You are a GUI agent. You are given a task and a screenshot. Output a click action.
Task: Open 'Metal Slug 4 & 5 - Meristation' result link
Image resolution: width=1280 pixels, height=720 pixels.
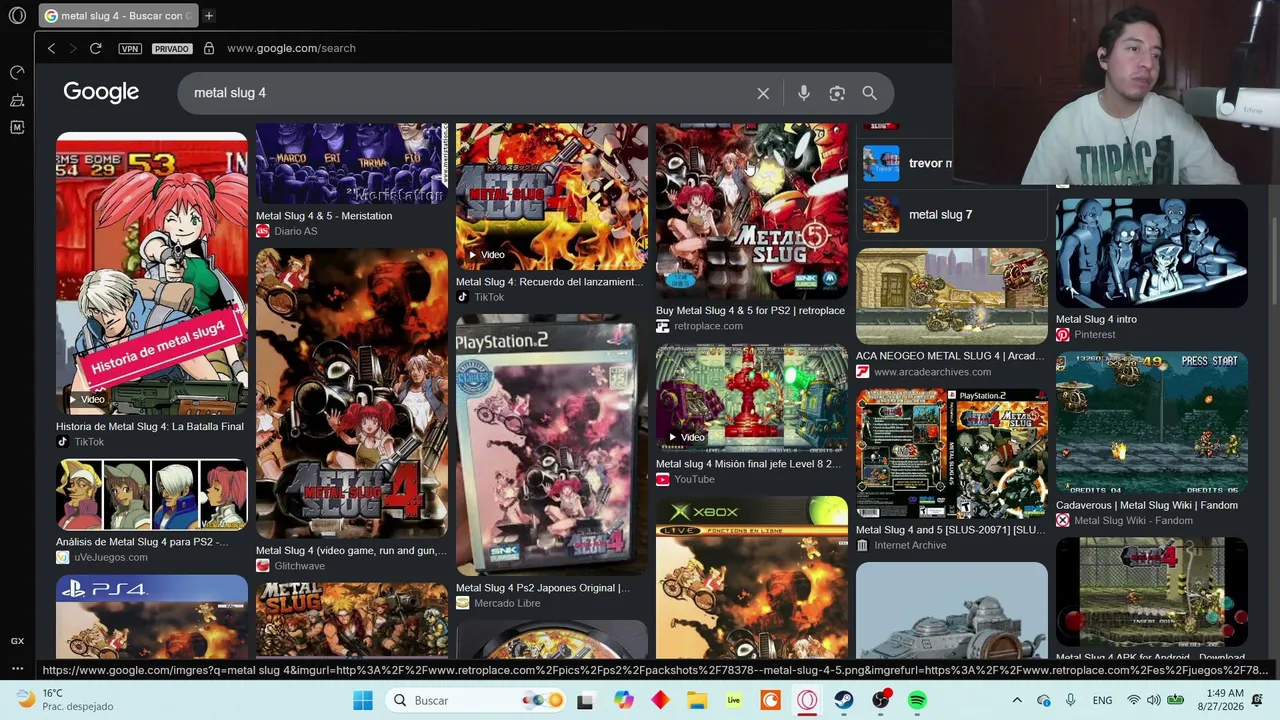click(324, 216)
